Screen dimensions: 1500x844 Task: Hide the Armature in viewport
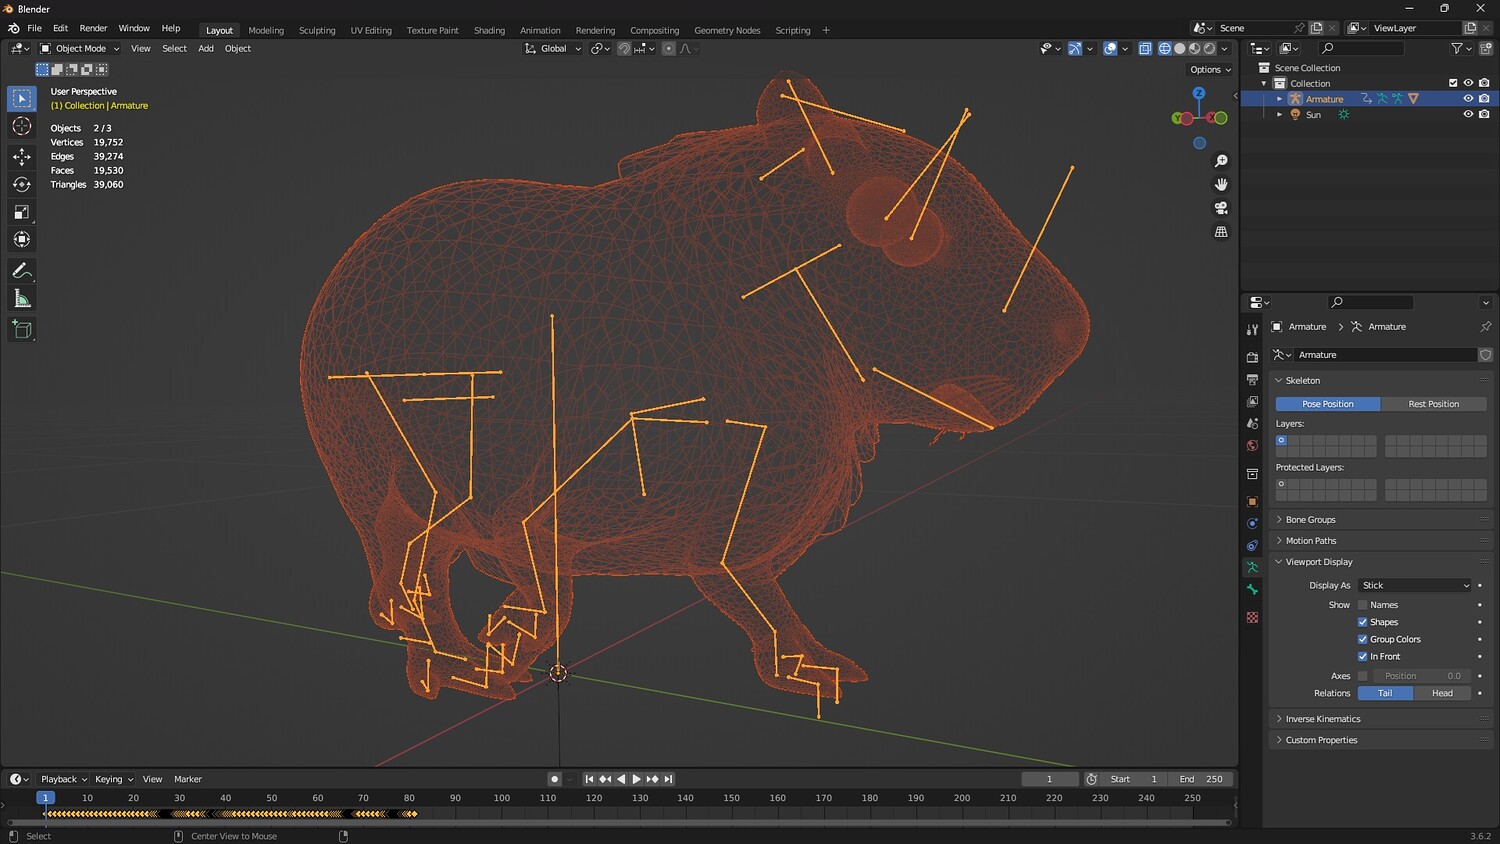tap(1468, 99)
